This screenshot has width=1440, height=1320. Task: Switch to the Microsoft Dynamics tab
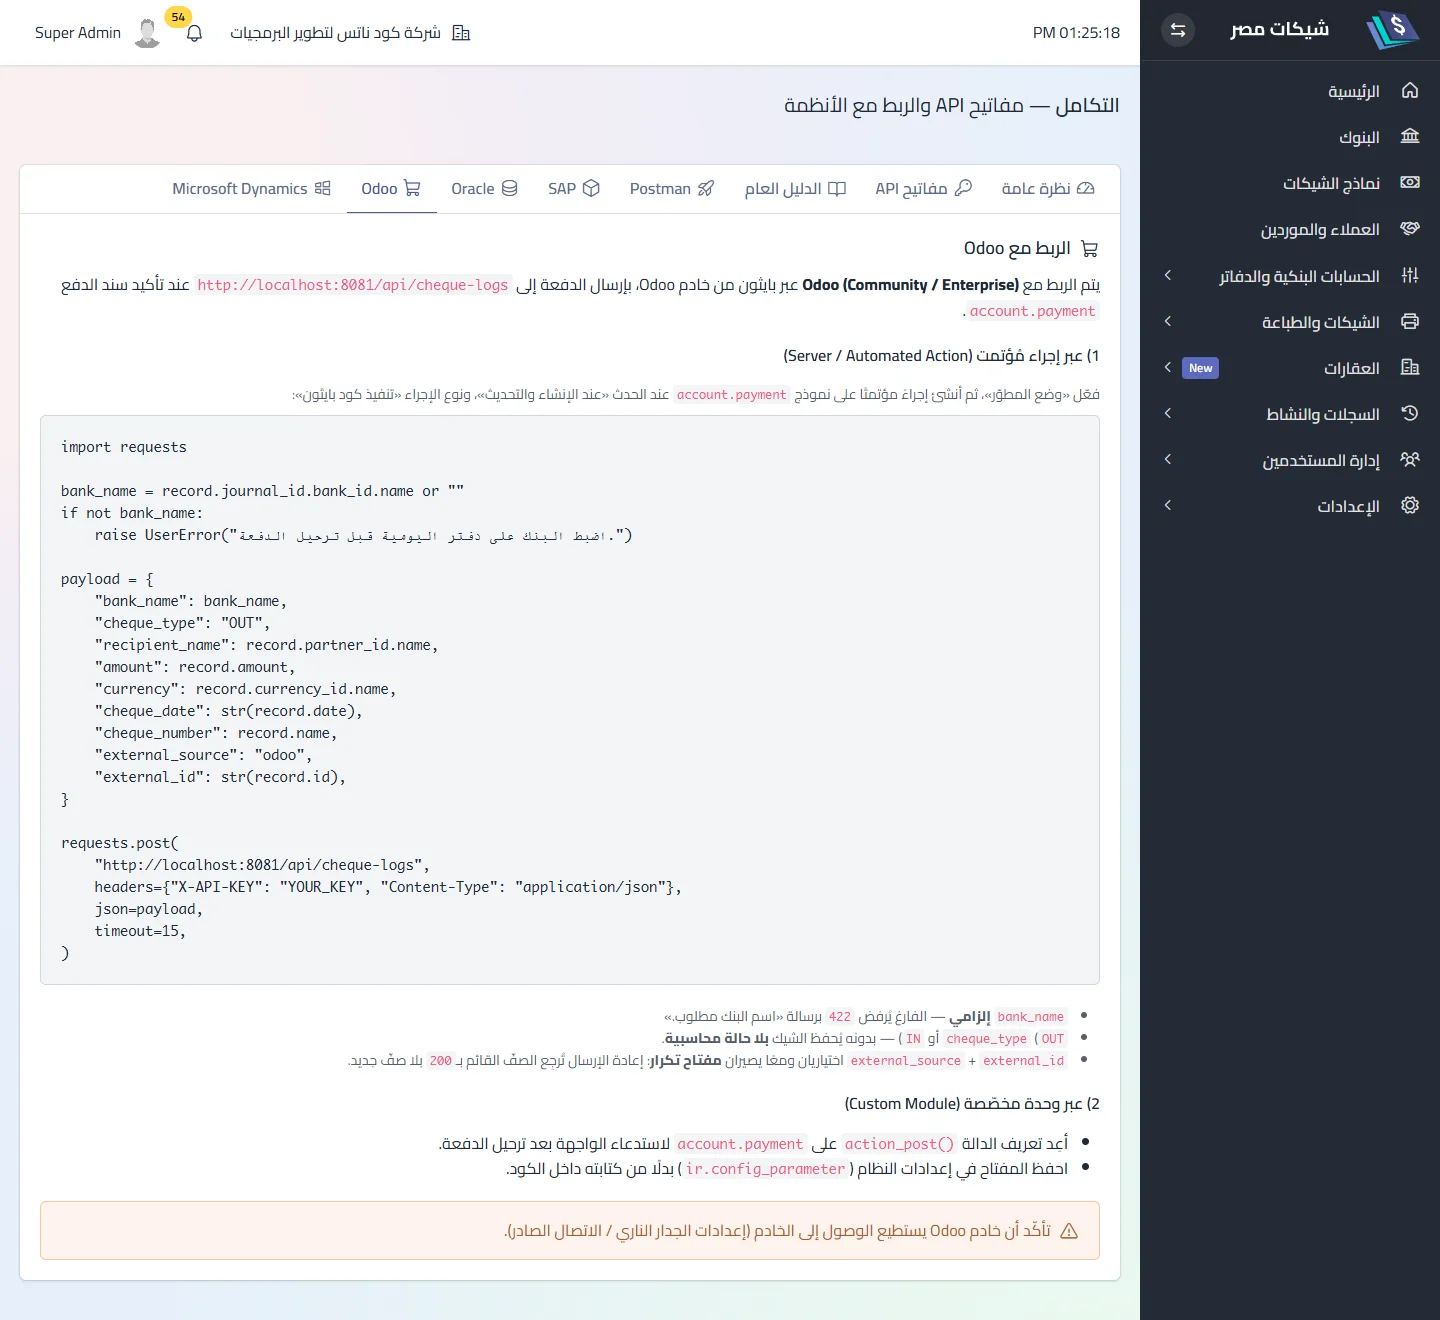[x=251, y=188]
